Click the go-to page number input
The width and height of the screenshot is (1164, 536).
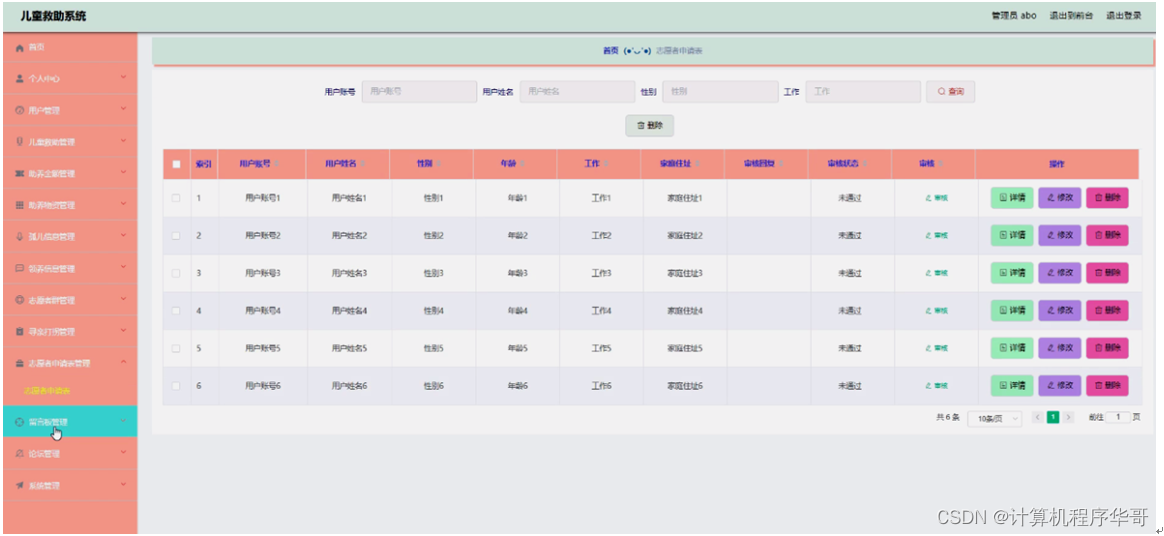click(1118, 417)
